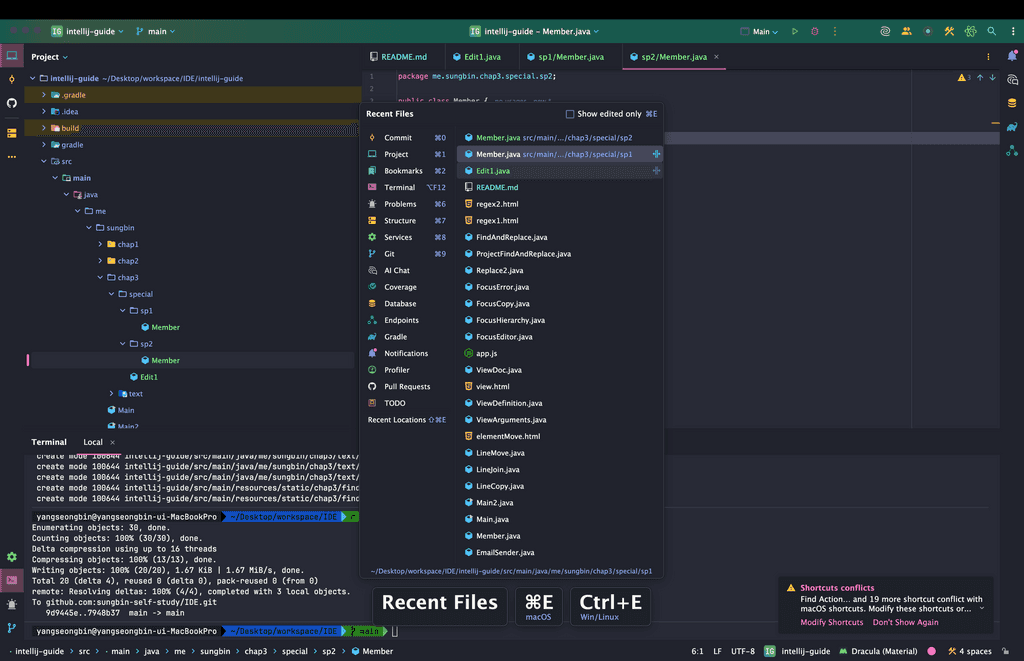Open the main branch dropdown
The height and width of the screenshot is (661, 1024).
coord(155,31)
